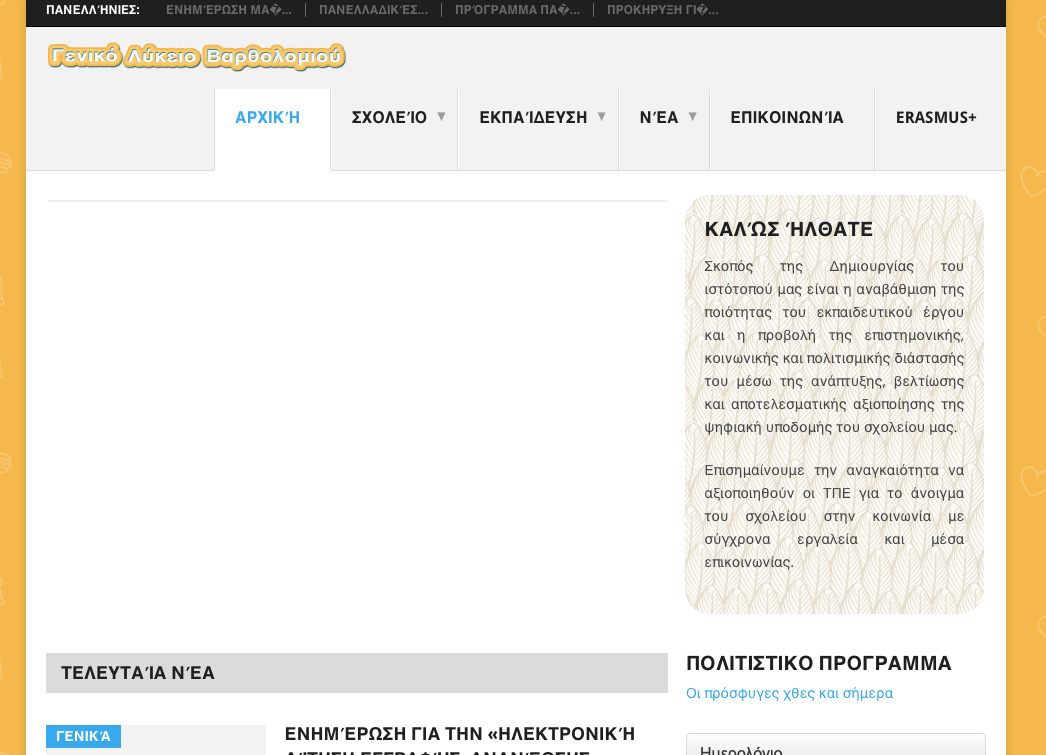
Task: Expand the ΕΚΠΑΊΔΕΥΣΗ dropdown arrow
Action: pyautogui.click(x=601, y=117)
